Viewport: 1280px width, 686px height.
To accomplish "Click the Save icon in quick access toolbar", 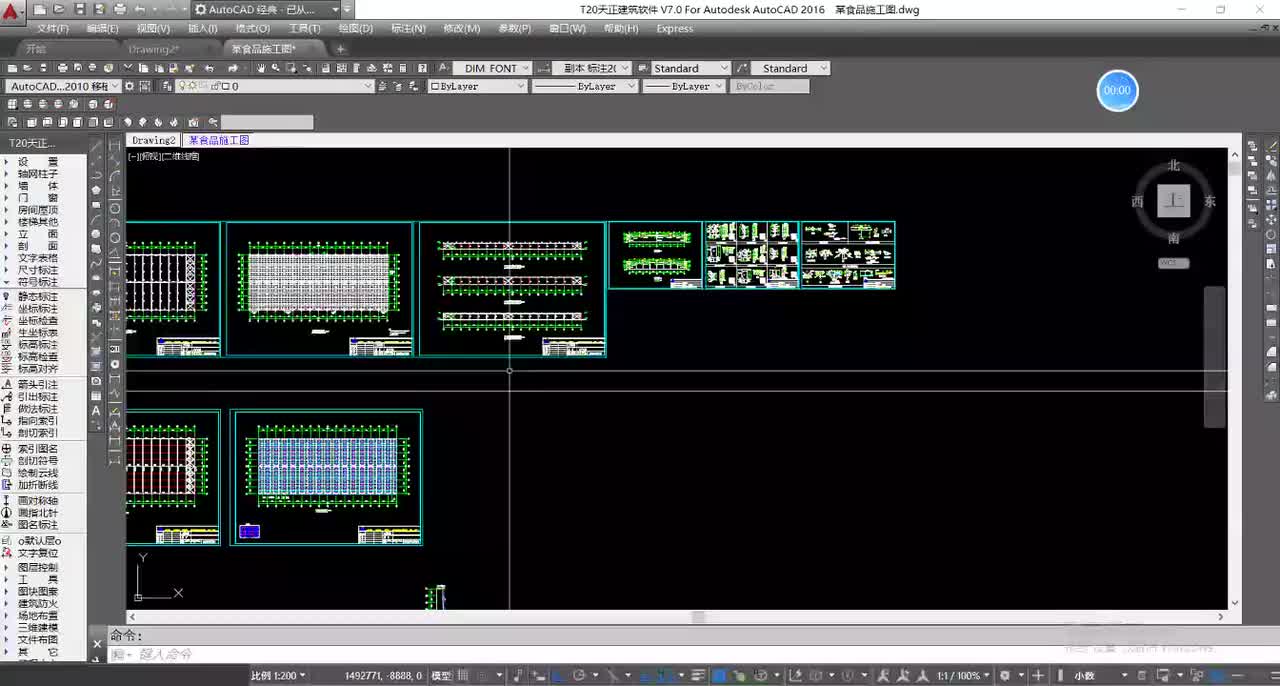I will click(x=80, y=9).
